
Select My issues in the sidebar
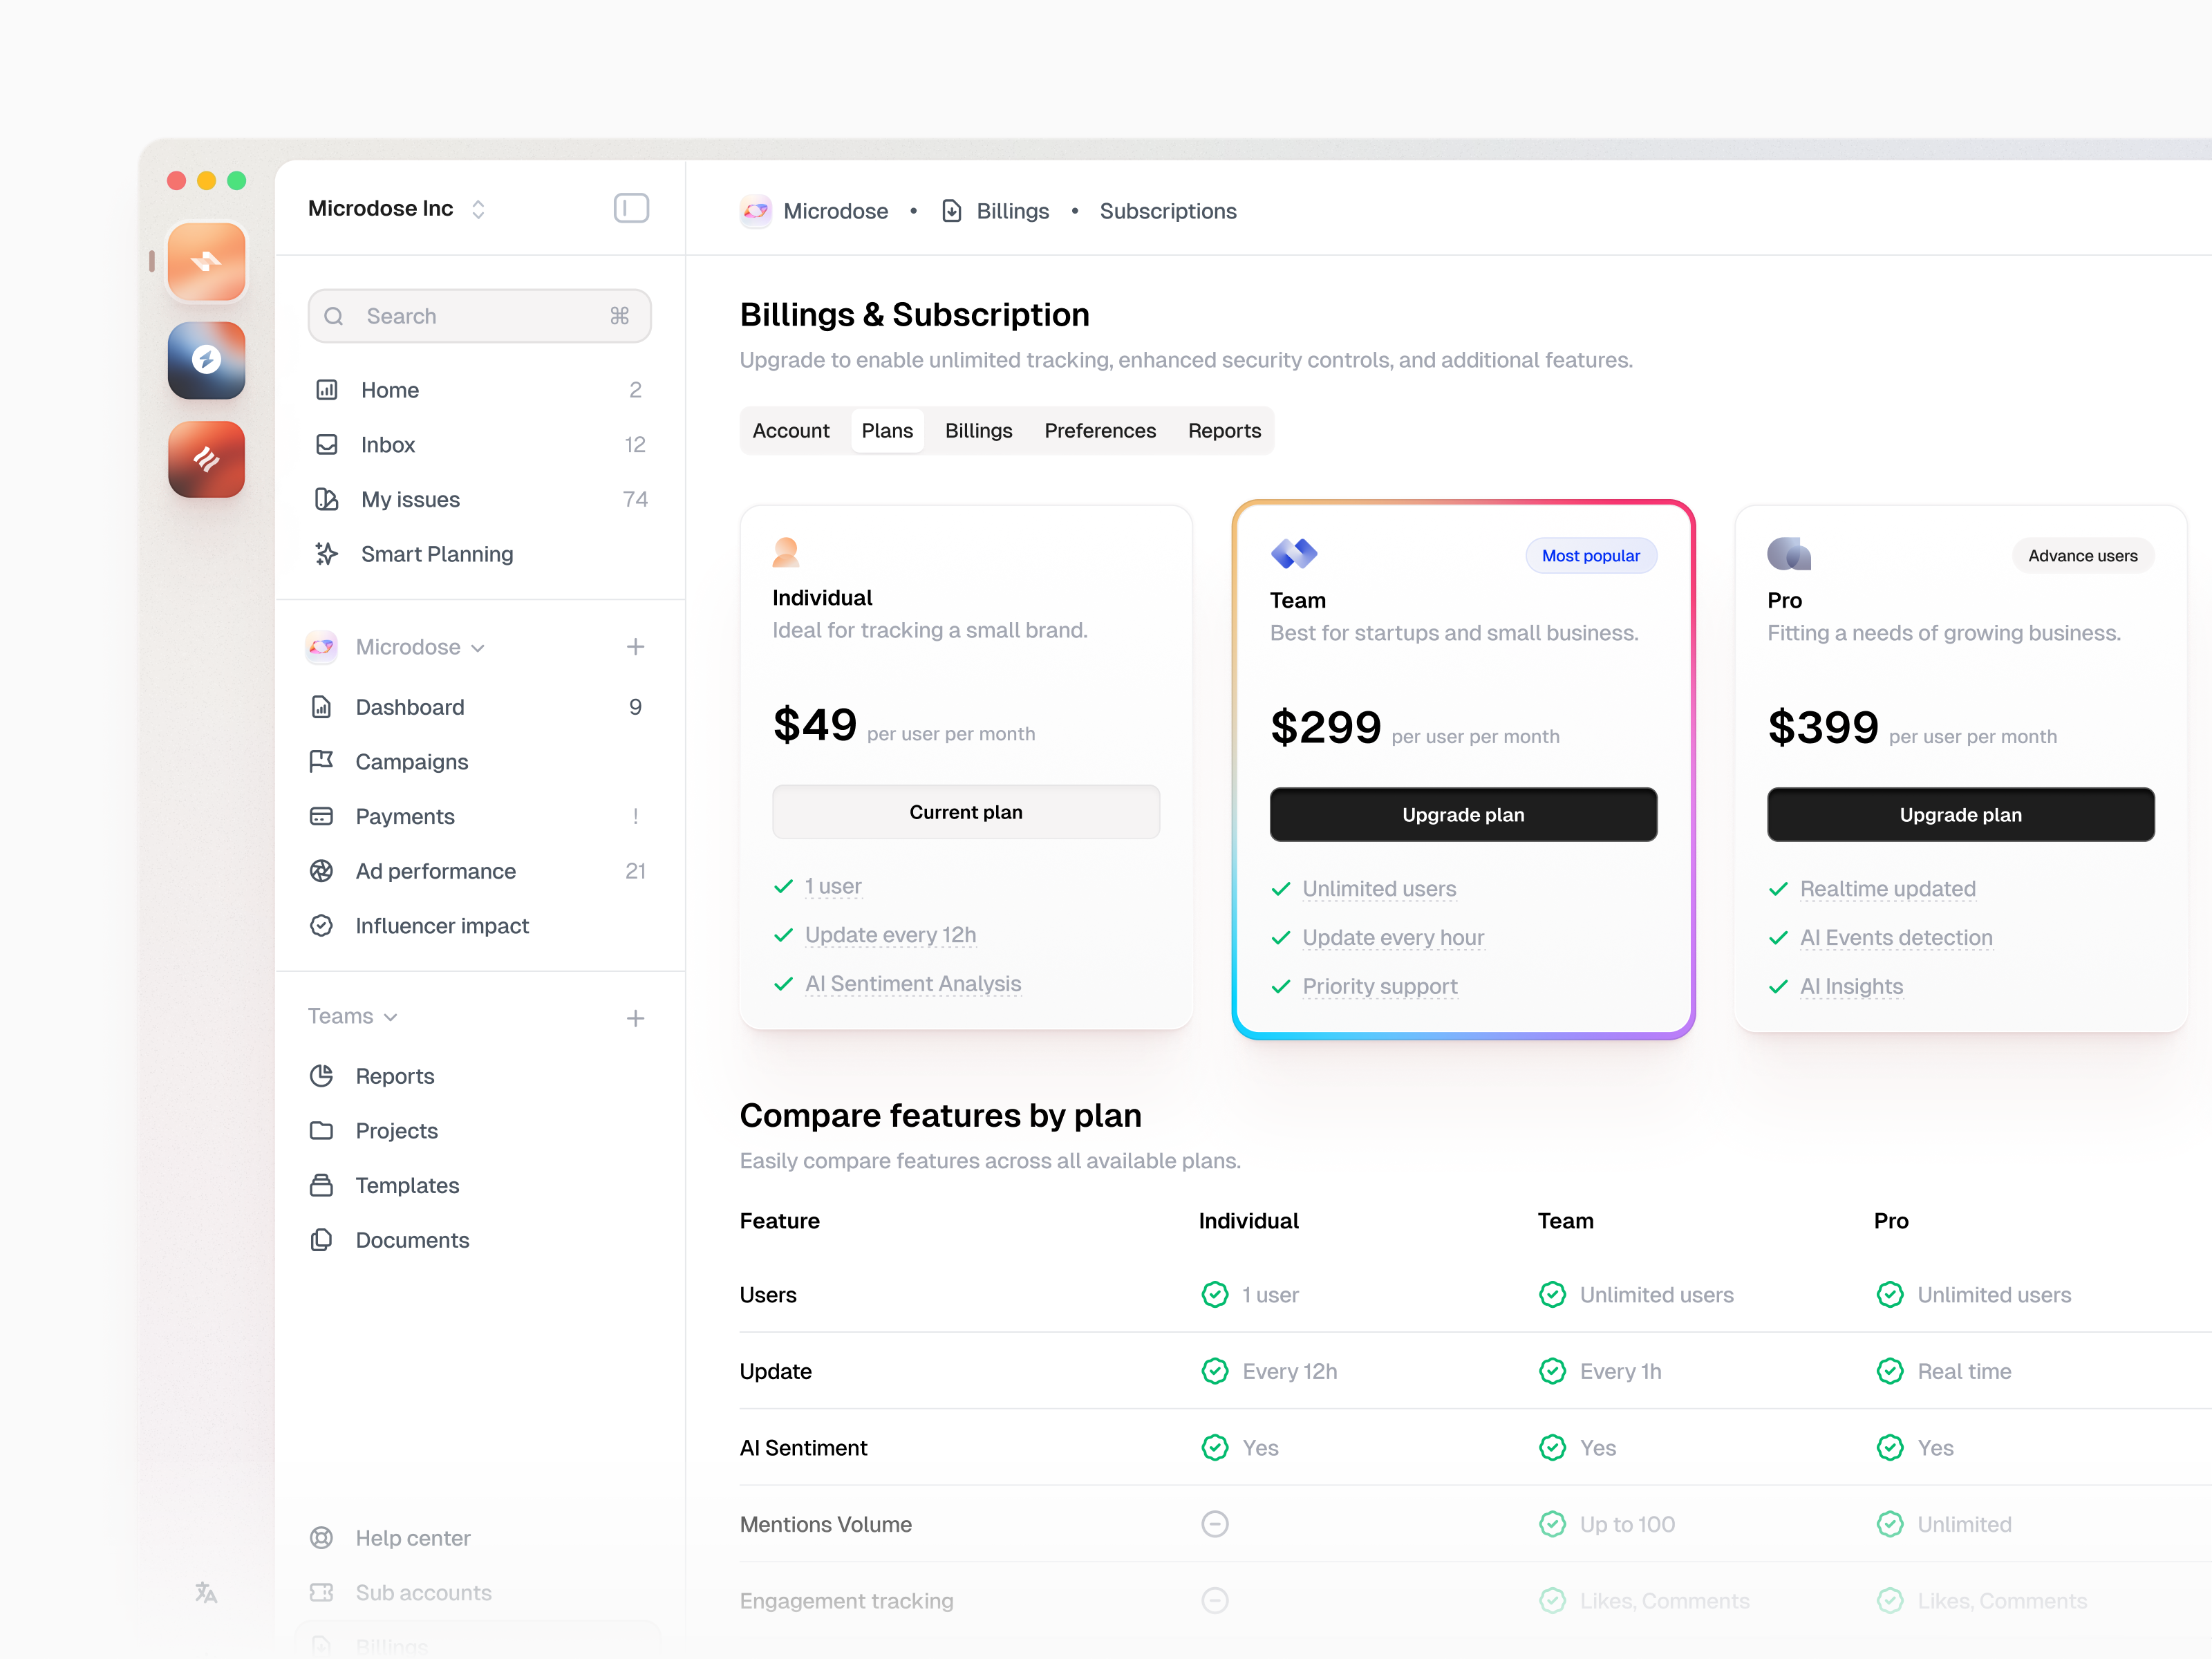[x=410, y=499]
